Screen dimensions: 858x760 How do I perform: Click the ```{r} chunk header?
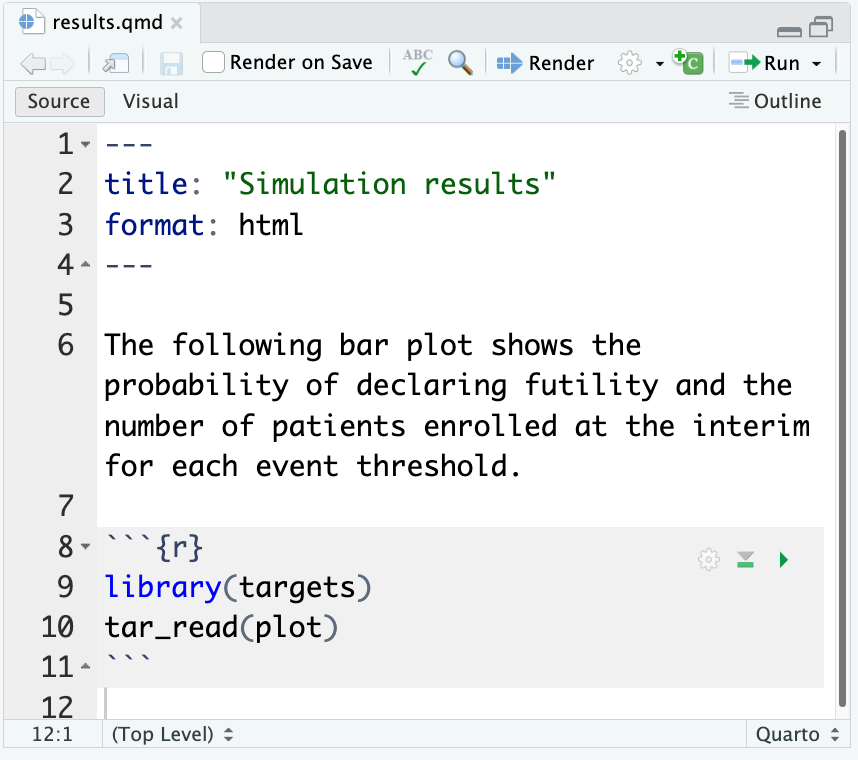coord(153,546)
